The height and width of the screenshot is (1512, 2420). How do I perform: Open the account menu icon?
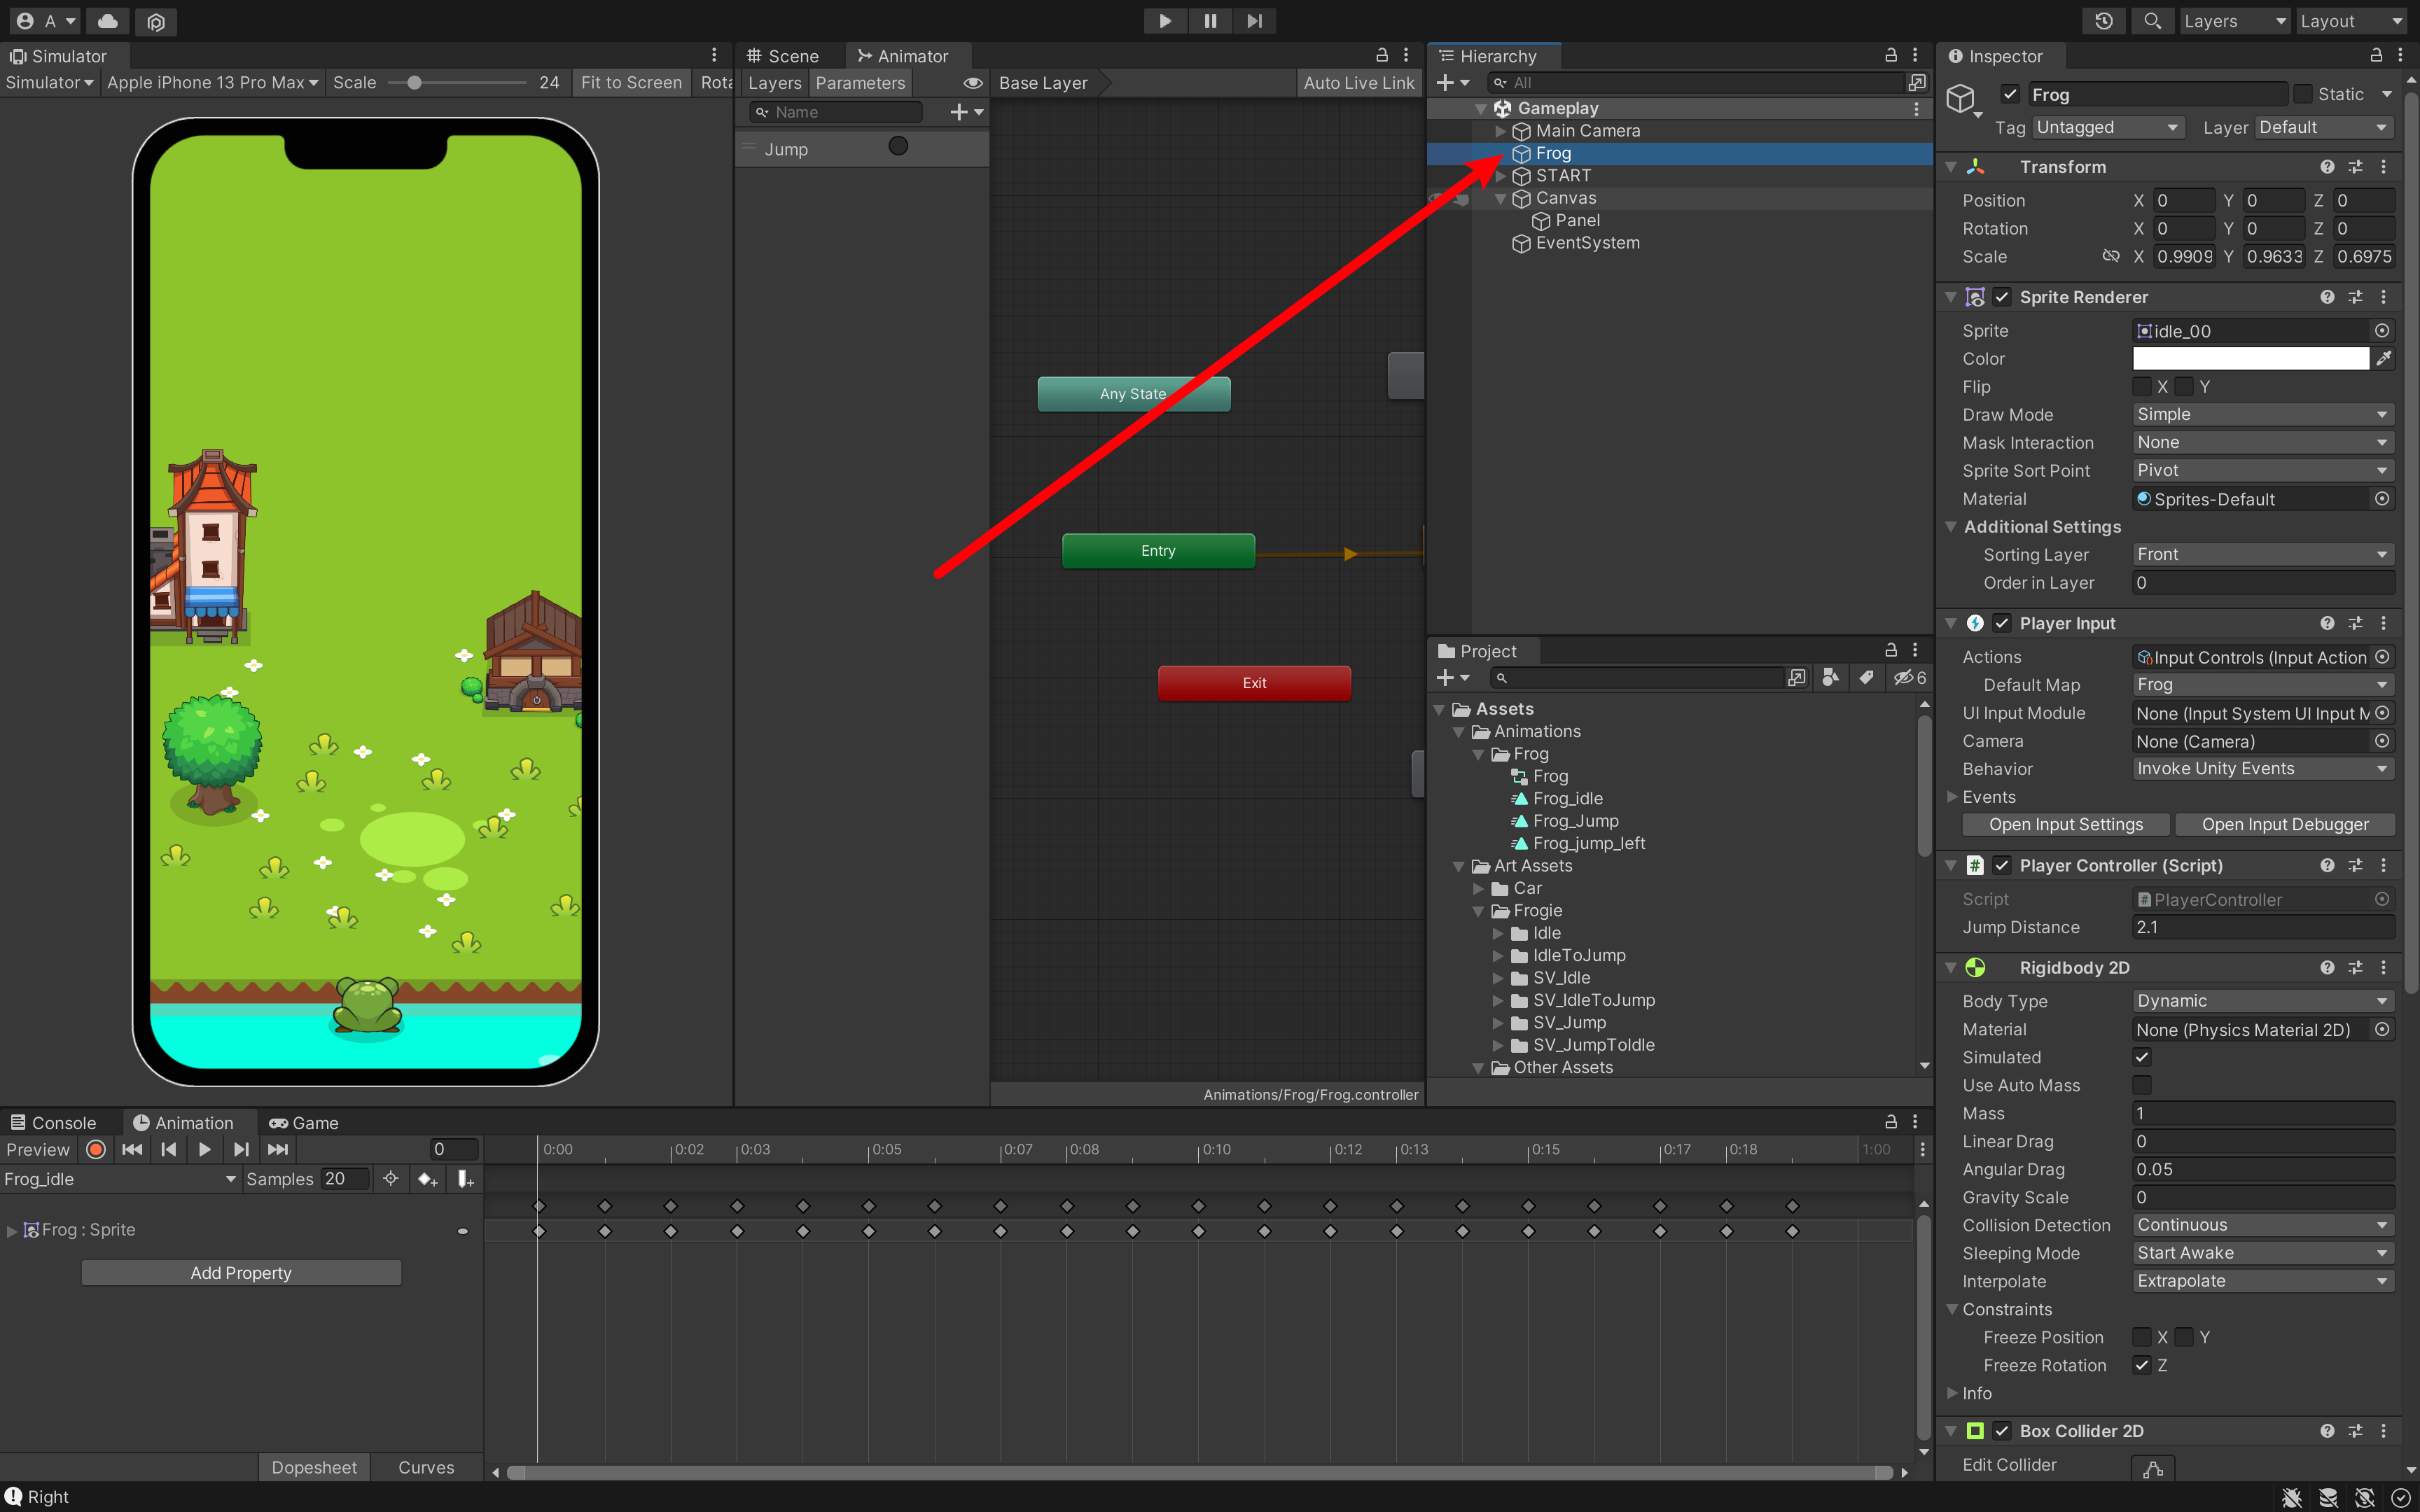(46, 21)
